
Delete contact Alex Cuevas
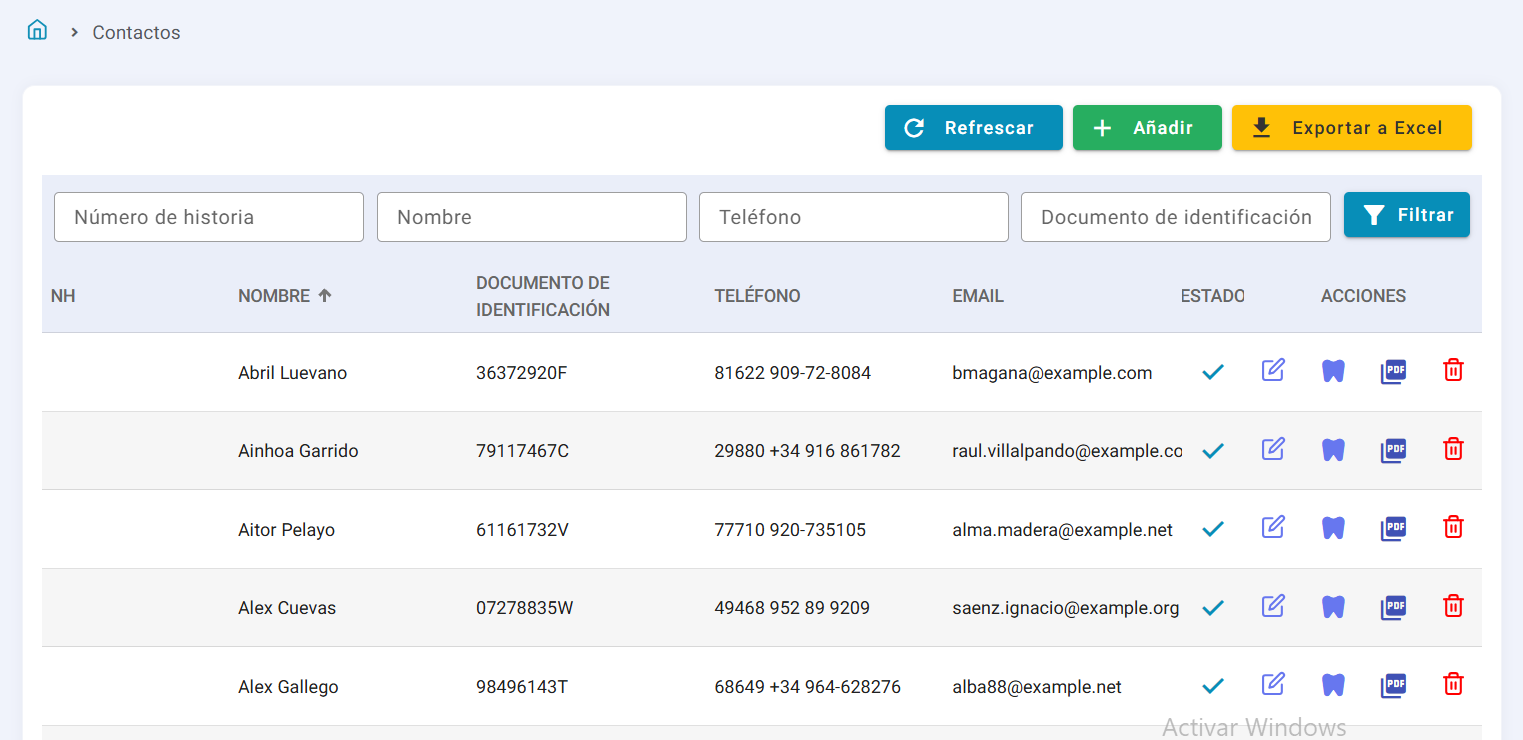click(1453, 606)
